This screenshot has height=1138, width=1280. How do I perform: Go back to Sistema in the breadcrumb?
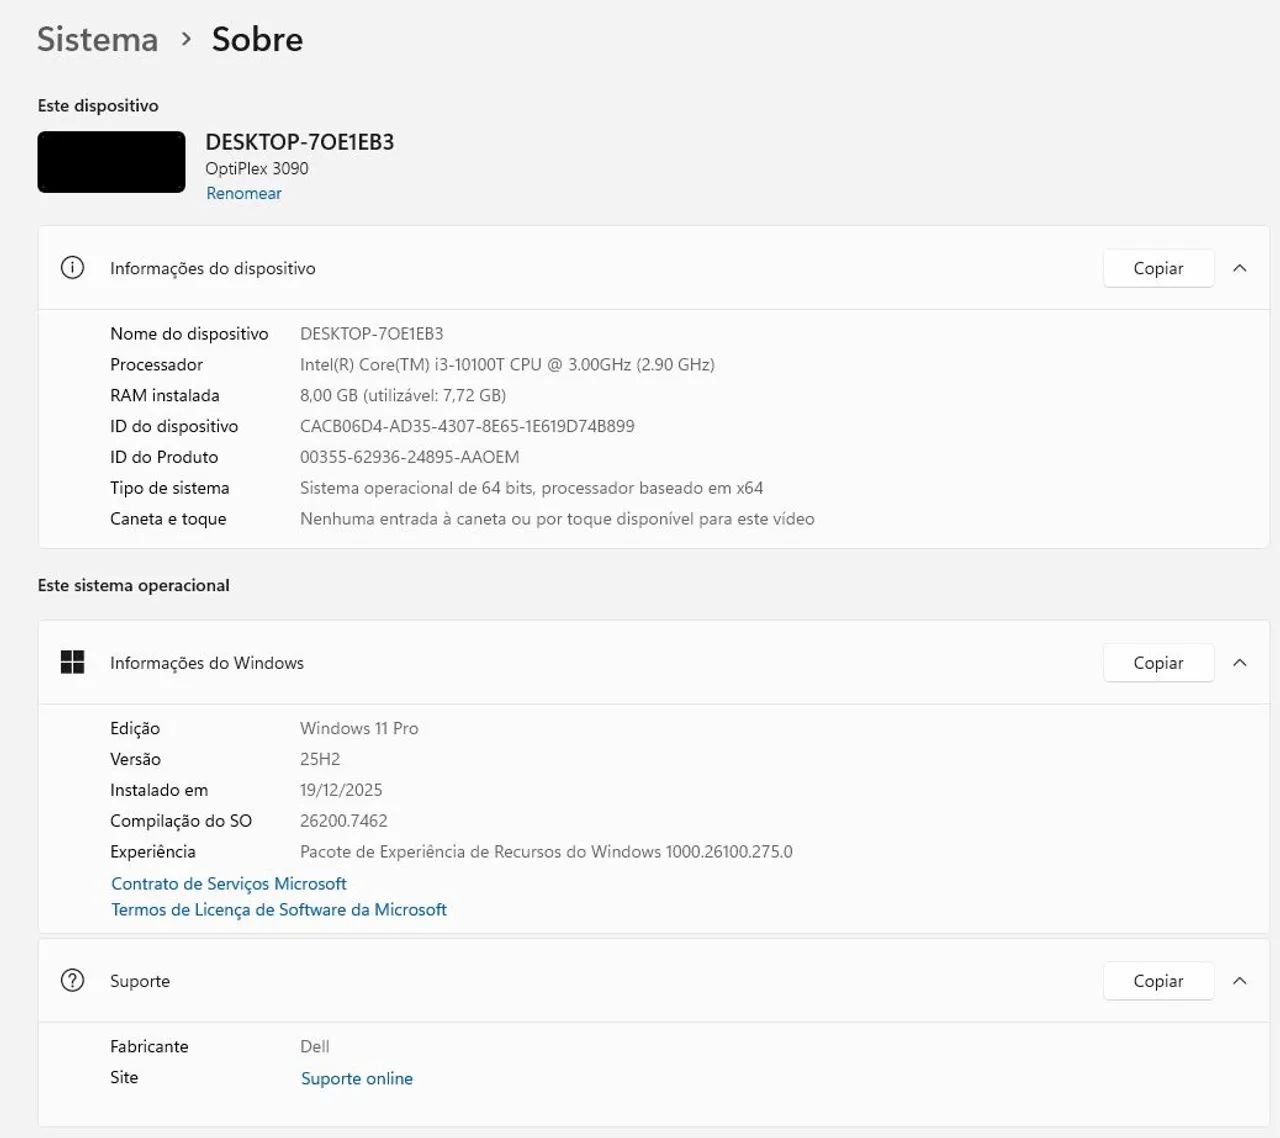[97, 39]
